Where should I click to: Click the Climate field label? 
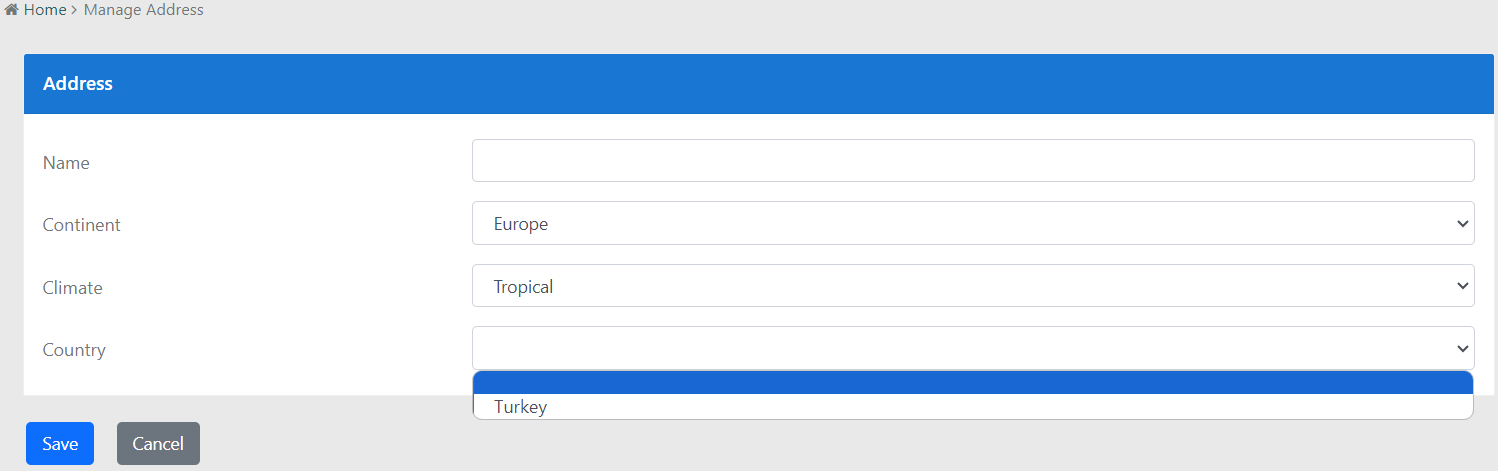point(72,288)
